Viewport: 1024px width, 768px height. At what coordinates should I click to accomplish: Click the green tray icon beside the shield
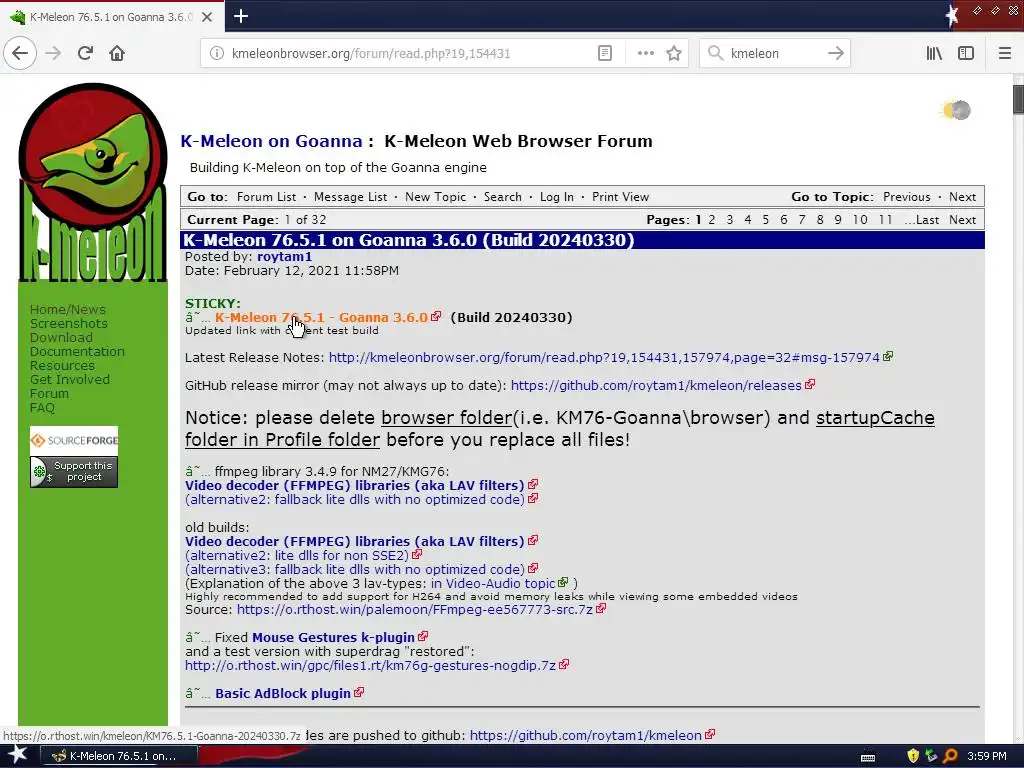click(x=931, y=756)
